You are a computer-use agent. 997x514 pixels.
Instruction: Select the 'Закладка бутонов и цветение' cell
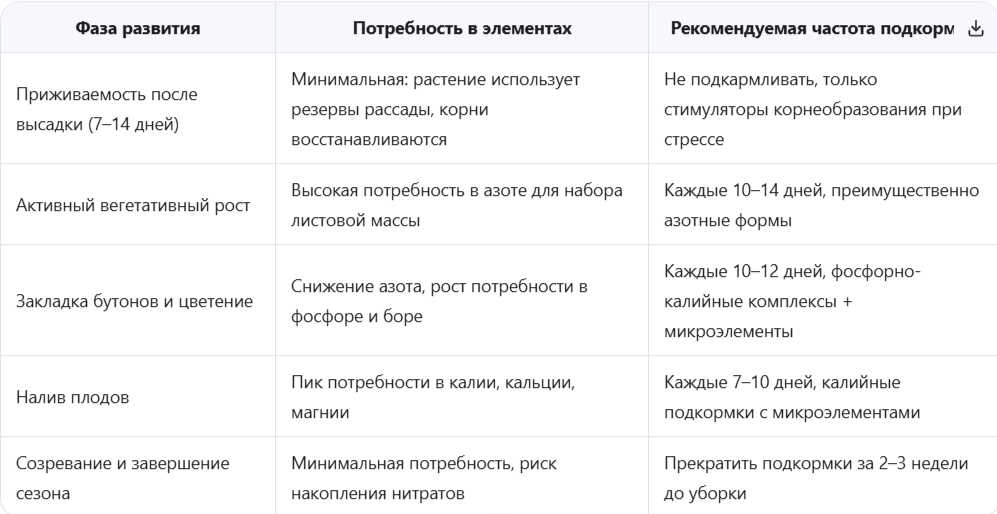pos(137,301)
